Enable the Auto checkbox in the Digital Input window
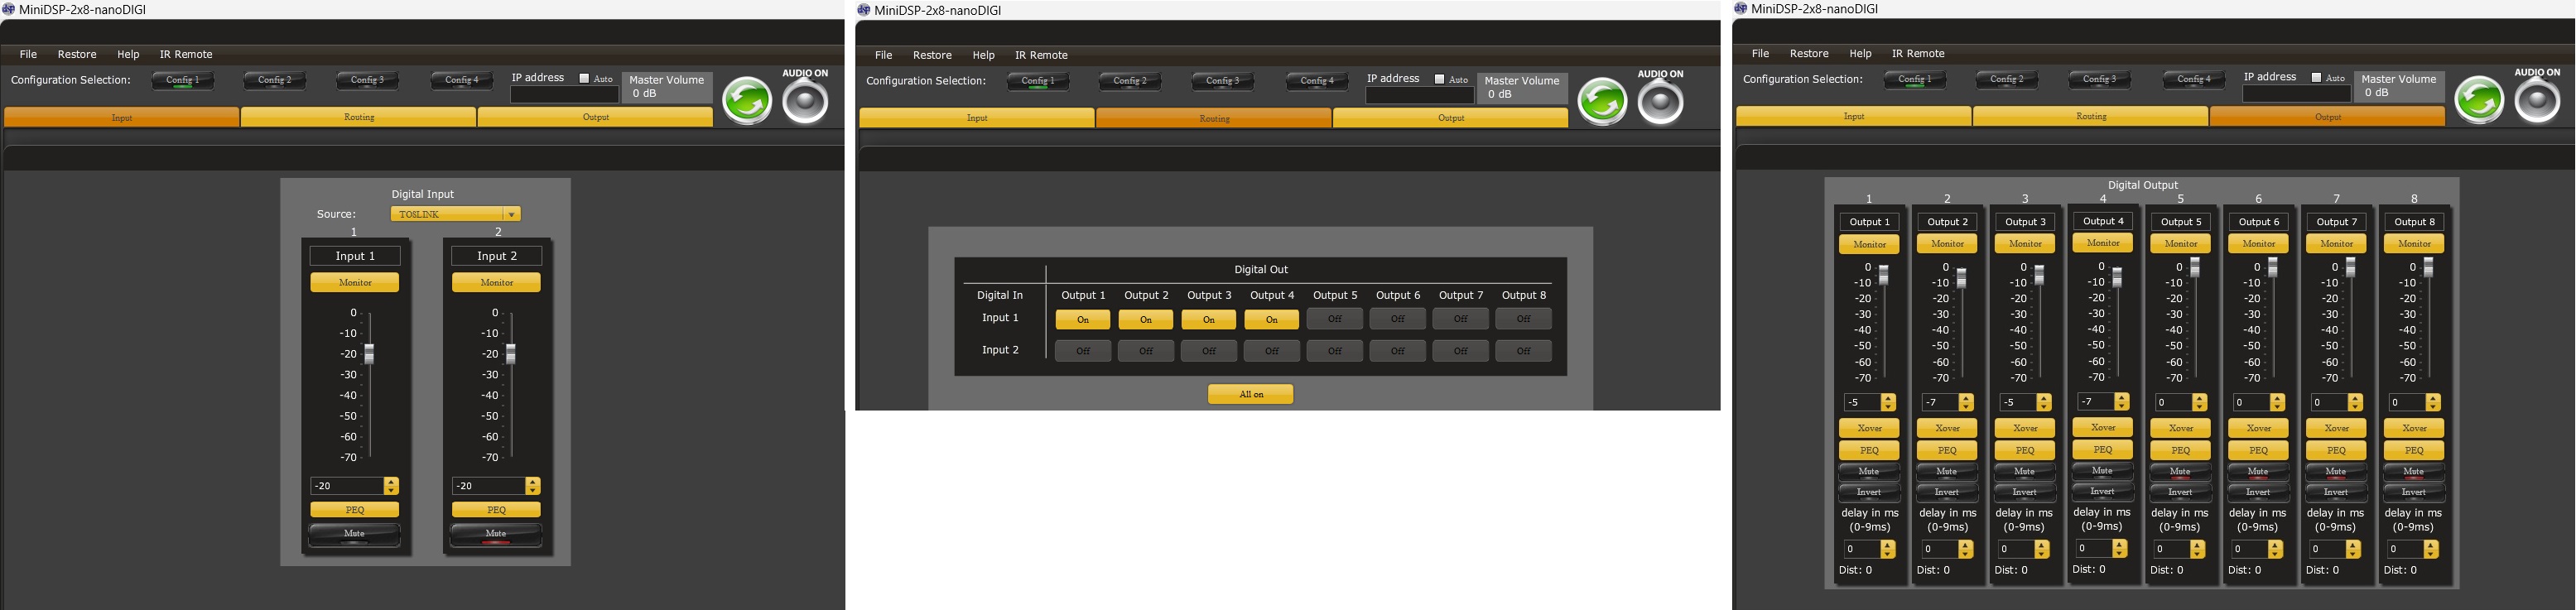Viewport: 2576px width, 610px height. point(584,78)
